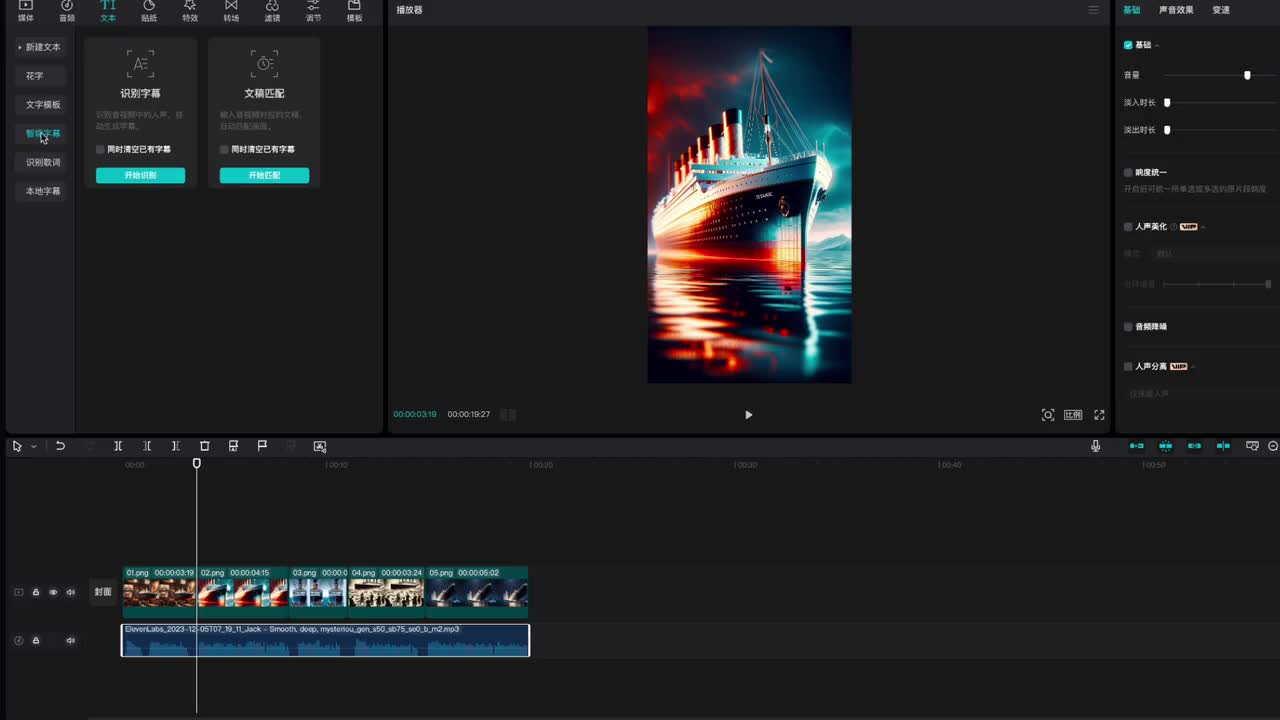Toggle the eye visibility icon on video track
The height and width of the screenshot is (720, 1280).
[x=53, y=592]
